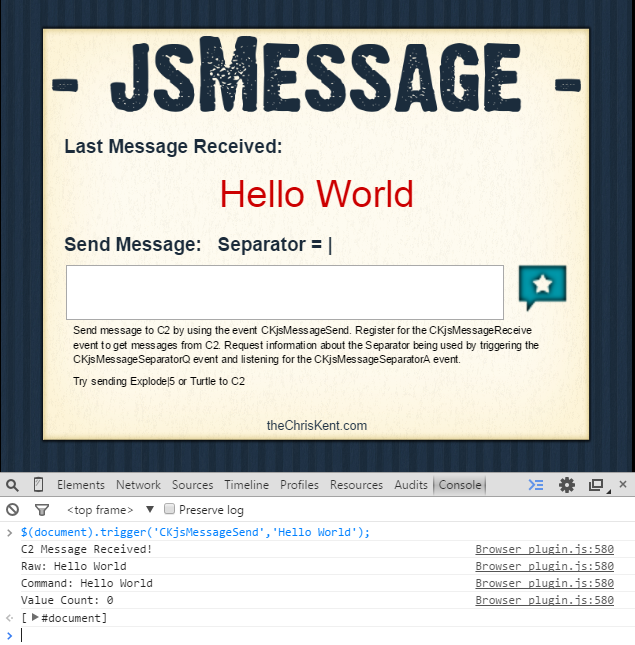The width and height of the screenshot is (635, 645).
Task: Open DevTools search magnifier icon
Action: coord(12,485)
